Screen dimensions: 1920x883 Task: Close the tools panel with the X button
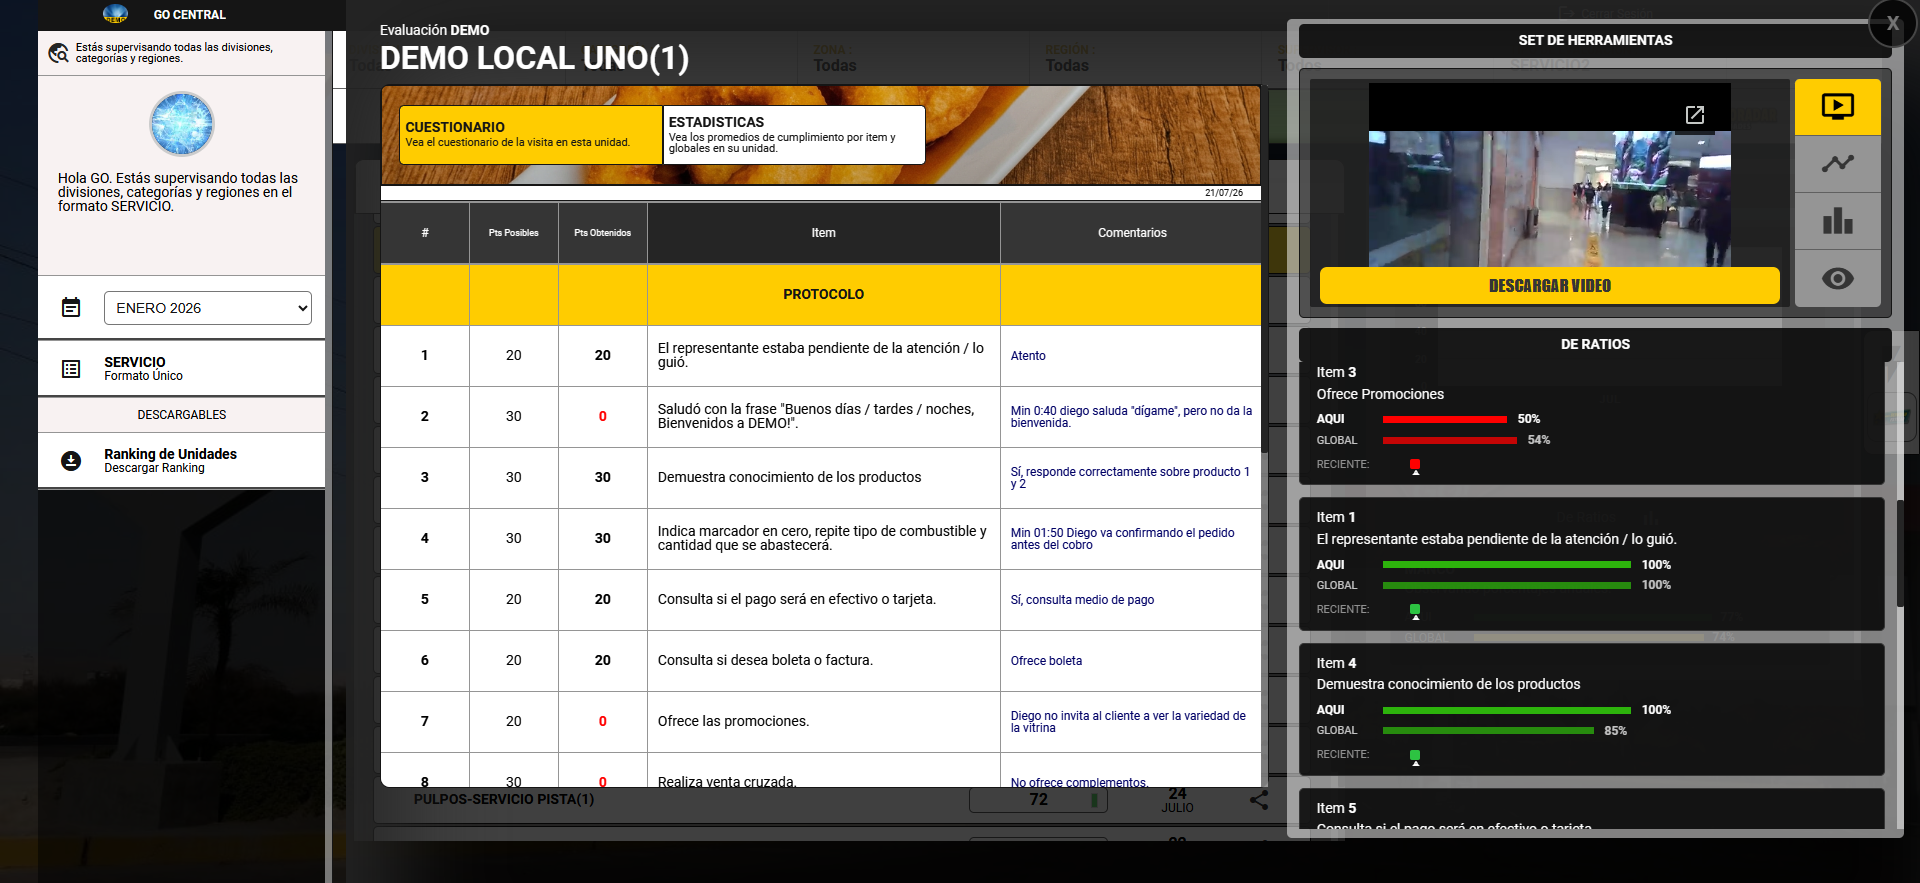click(1893, 24)
